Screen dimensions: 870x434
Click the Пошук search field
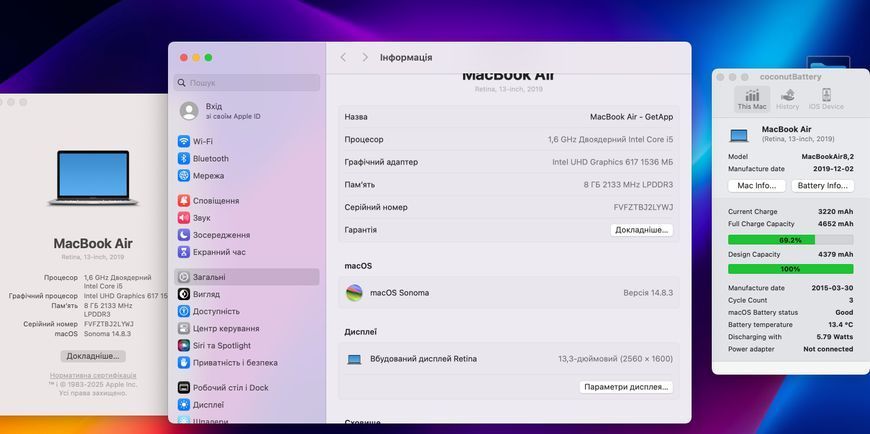tap(247, 83)
